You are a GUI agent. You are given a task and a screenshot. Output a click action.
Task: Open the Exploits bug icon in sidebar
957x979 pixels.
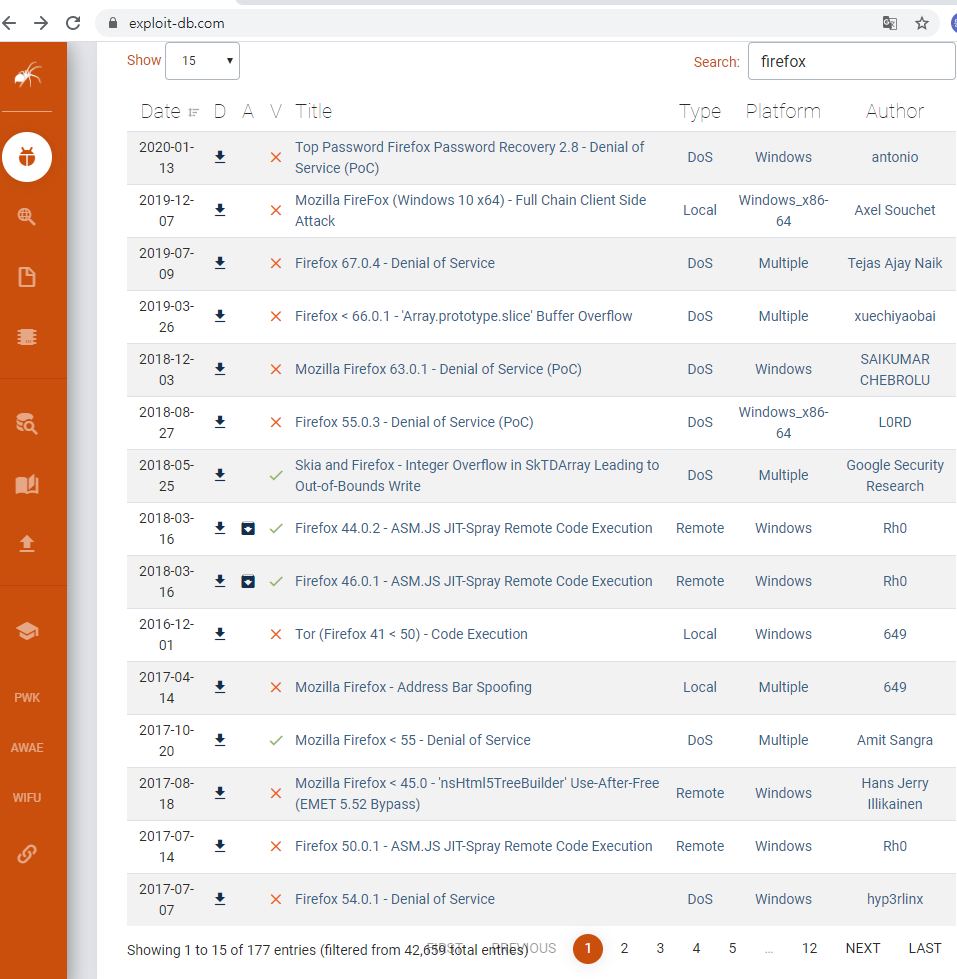click(x=27, y=157)
